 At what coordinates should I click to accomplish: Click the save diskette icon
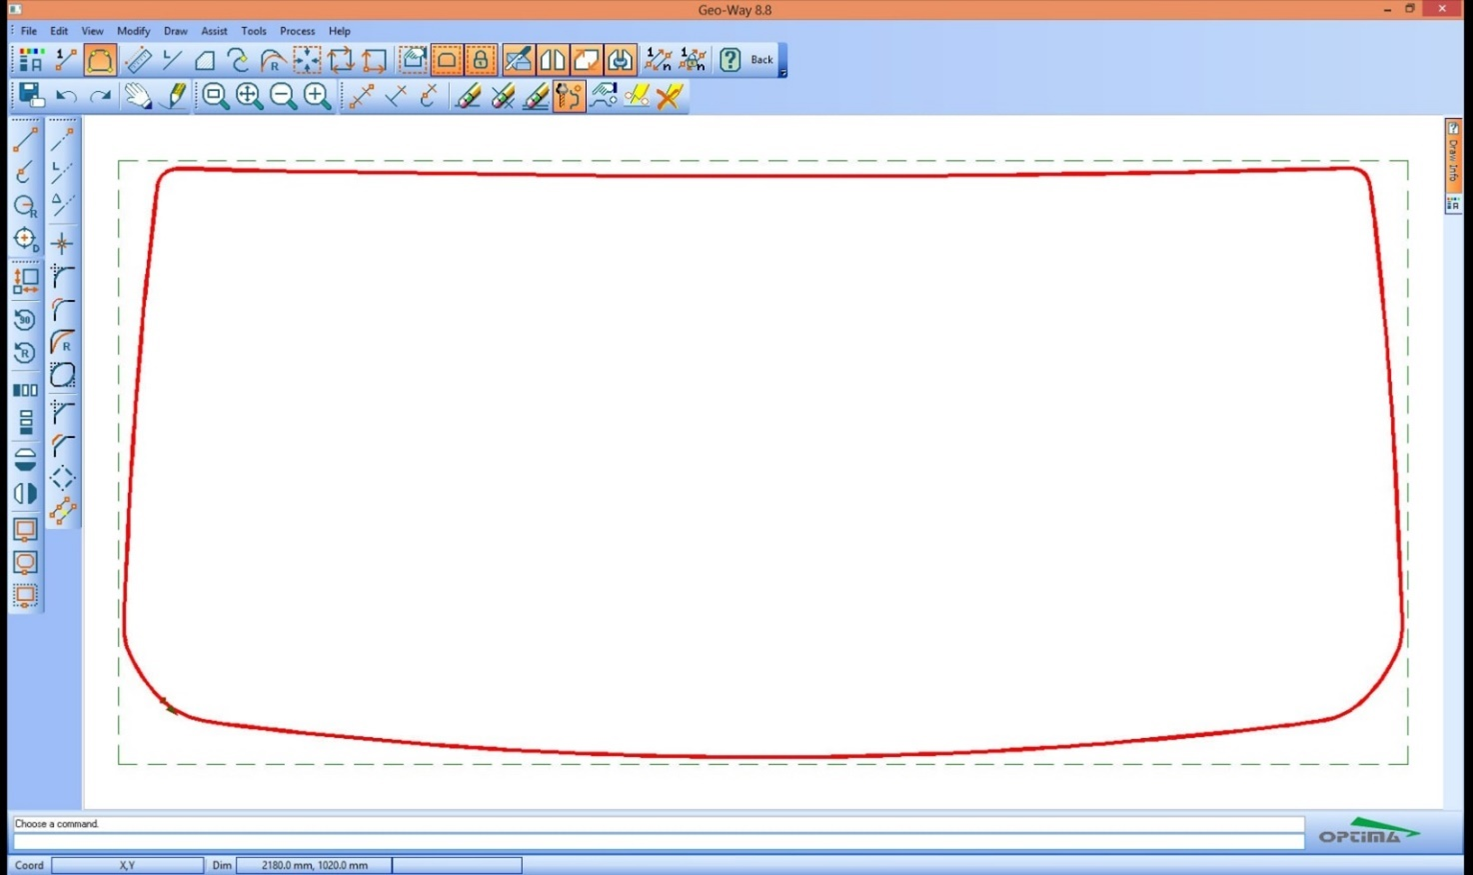click(x=30, y=96)
